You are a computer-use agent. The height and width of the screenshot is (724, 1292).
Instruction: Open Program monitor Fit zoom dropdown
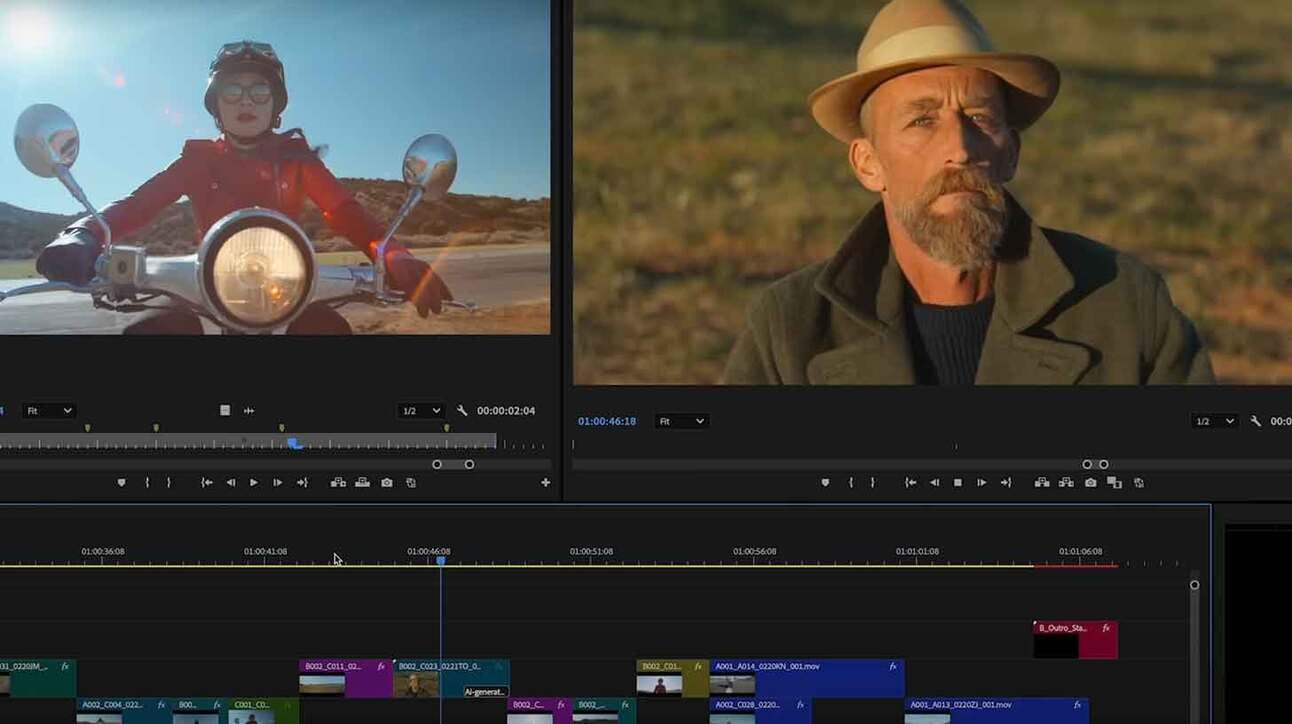click(x=681, y=422)
